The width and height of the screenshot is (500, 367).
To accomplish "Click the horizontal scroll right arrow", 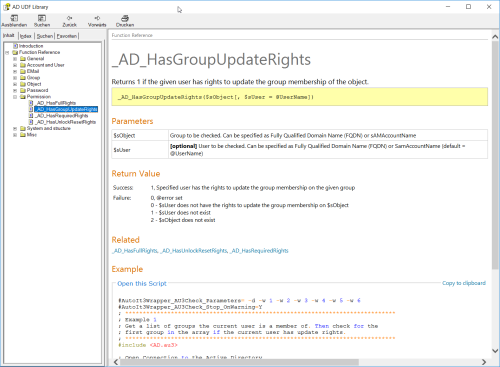I will click(484, 362).
